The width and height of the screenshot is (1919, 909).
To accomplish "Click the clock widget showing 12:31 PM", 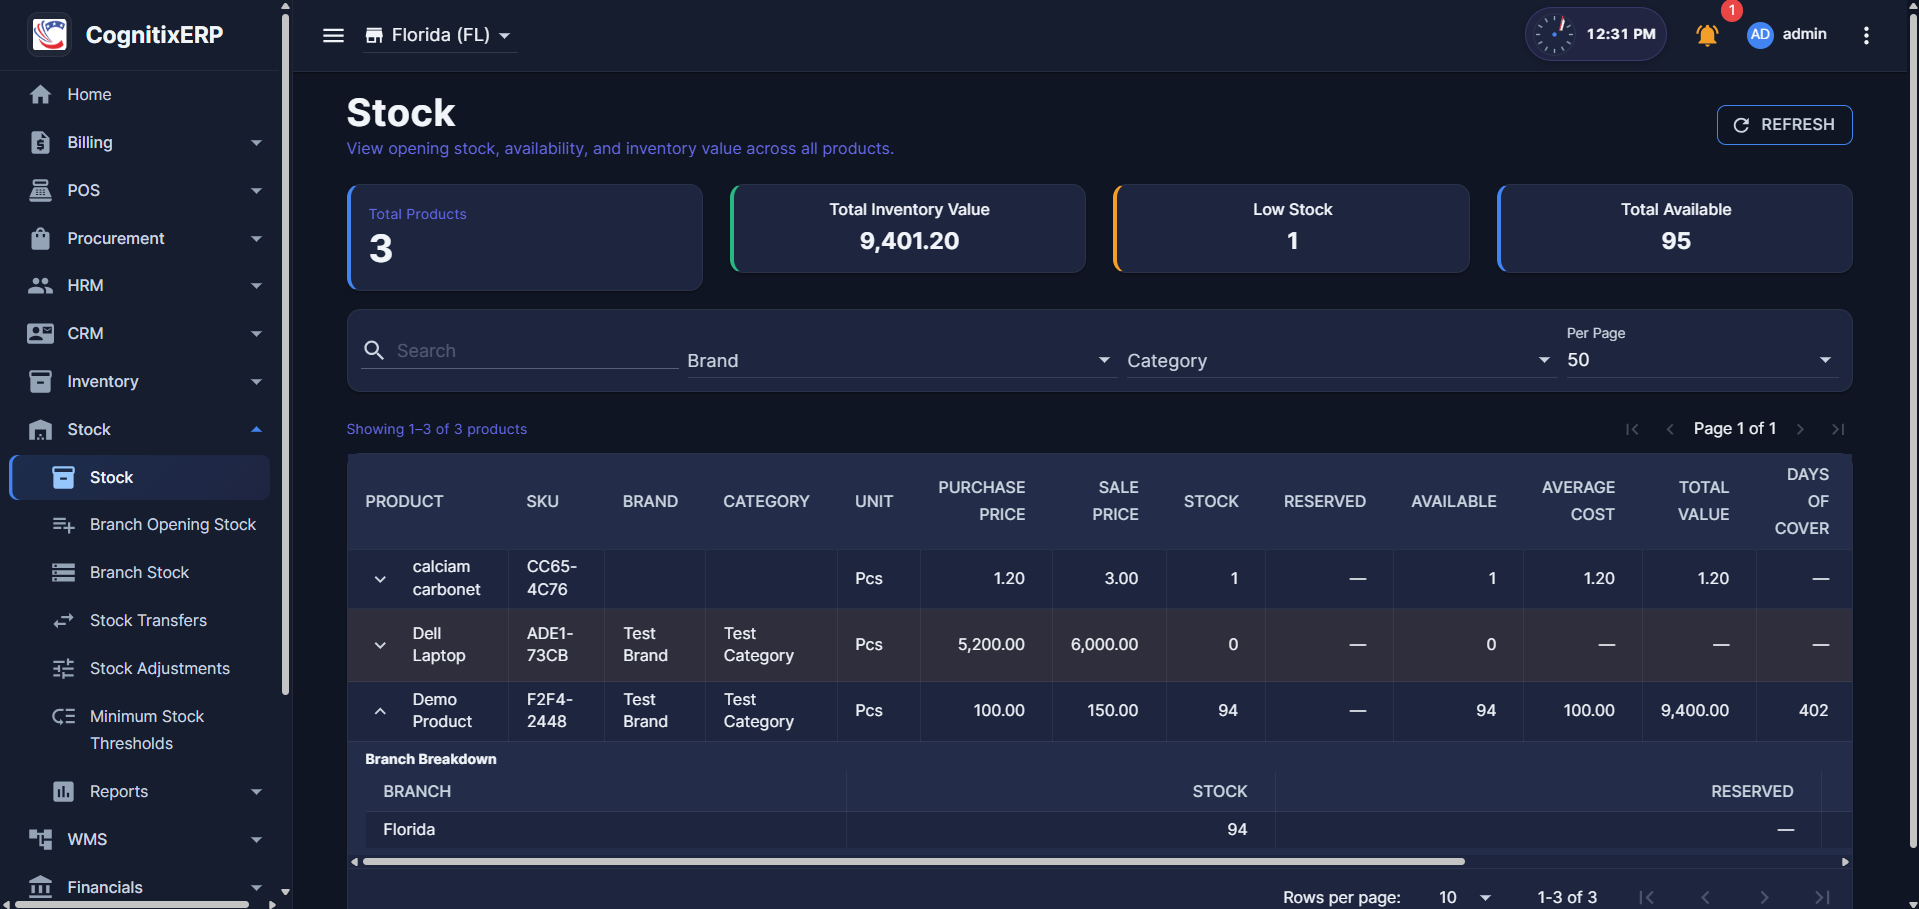I will point(1595,34).
